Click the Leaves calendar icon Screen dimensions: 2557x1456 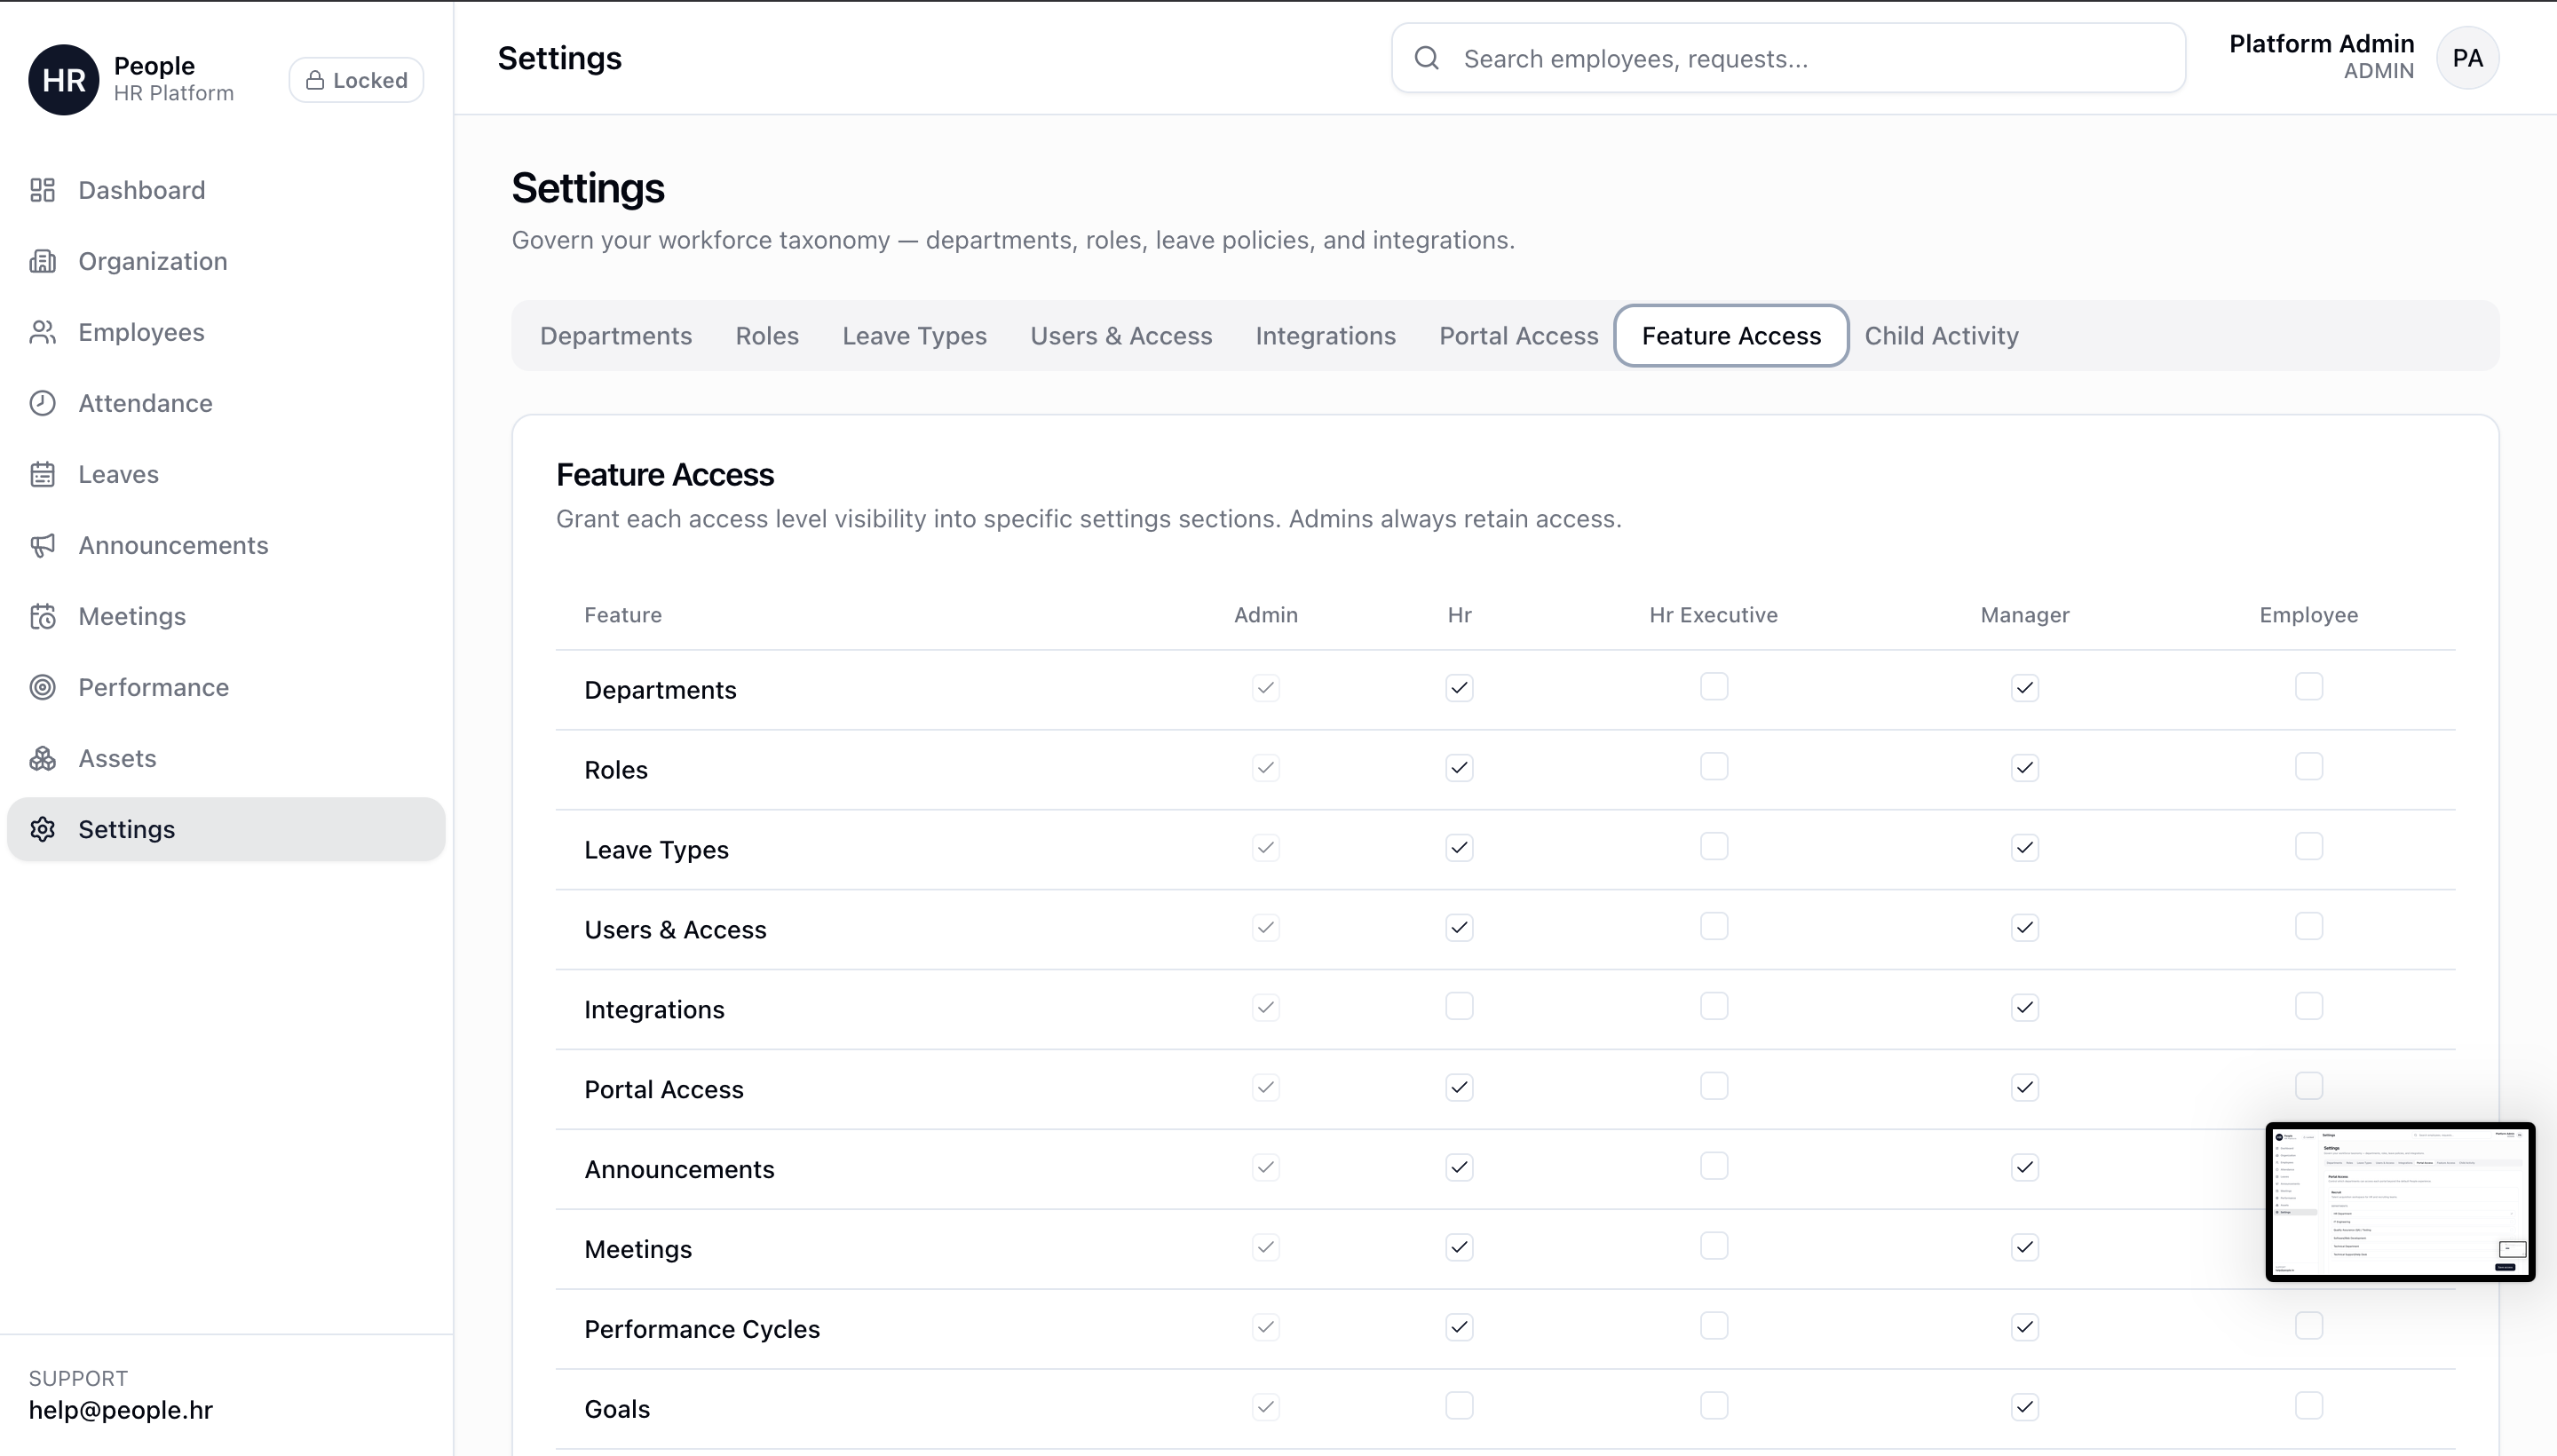[42, 474]
